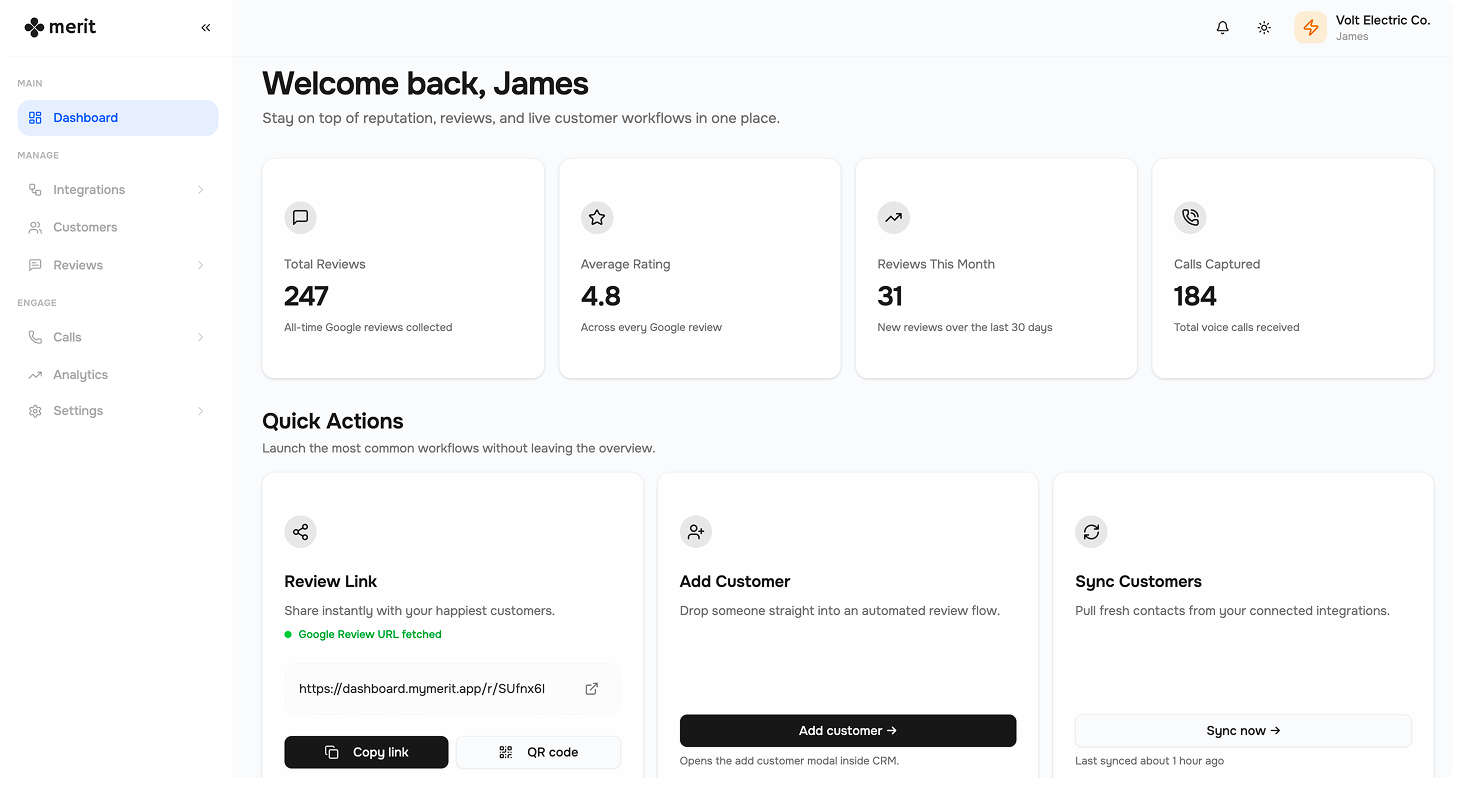The image size is (1457, 786).
Task: Click the Calls Captured phone icon
Action: click(x=1190, y=217)
